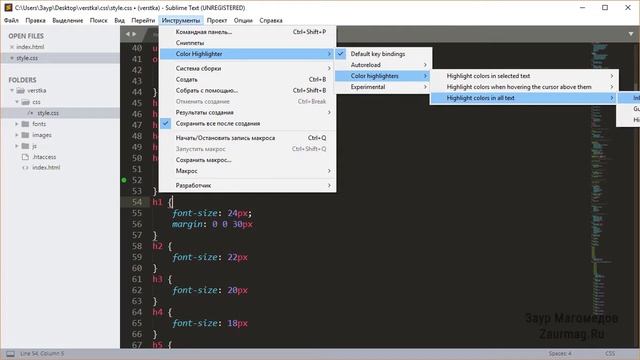Select index.html under Open Files
This screenshot has height=360, width=640.
point(30,47)
